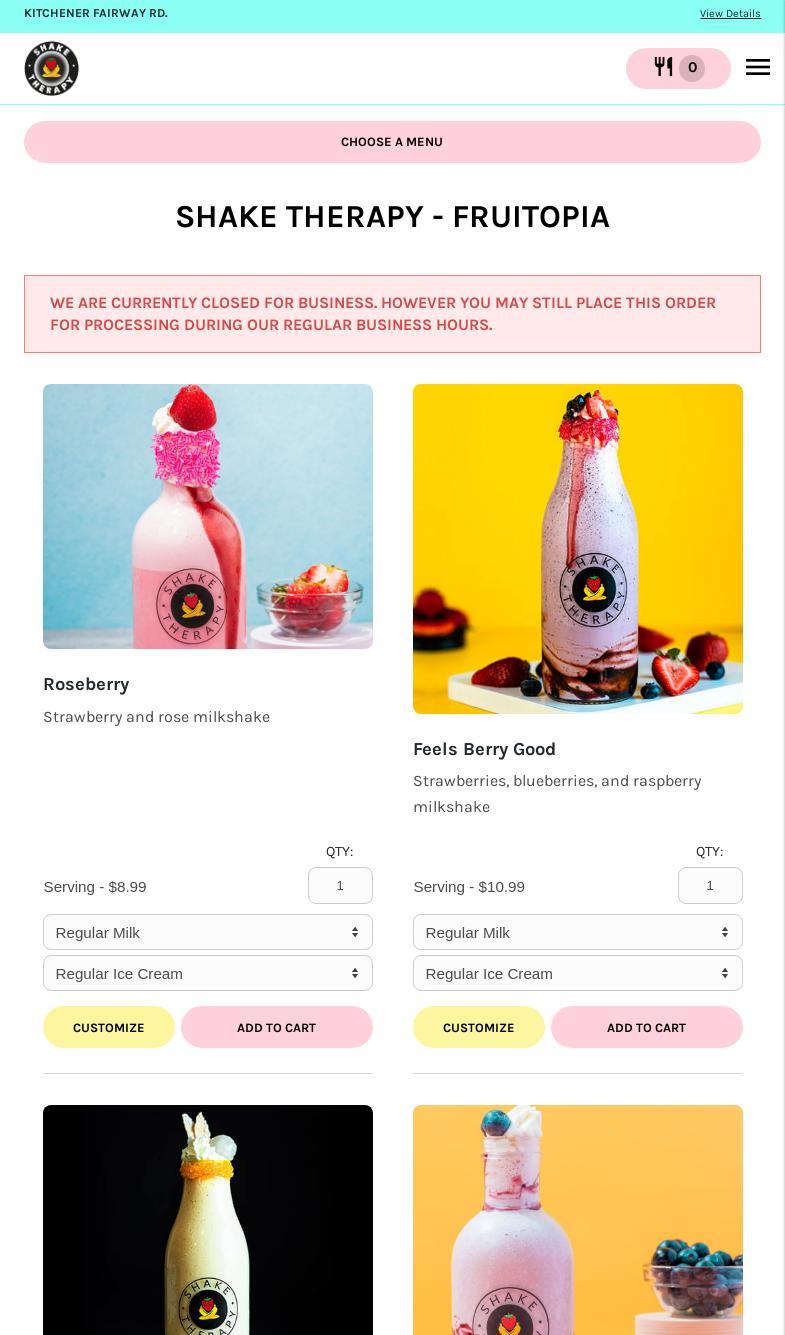The width and height of the screenshot is (785, 1335).
Task: Expand Roseberry's Regular Ice Cream dropdown
Action: tap(208, 973)
